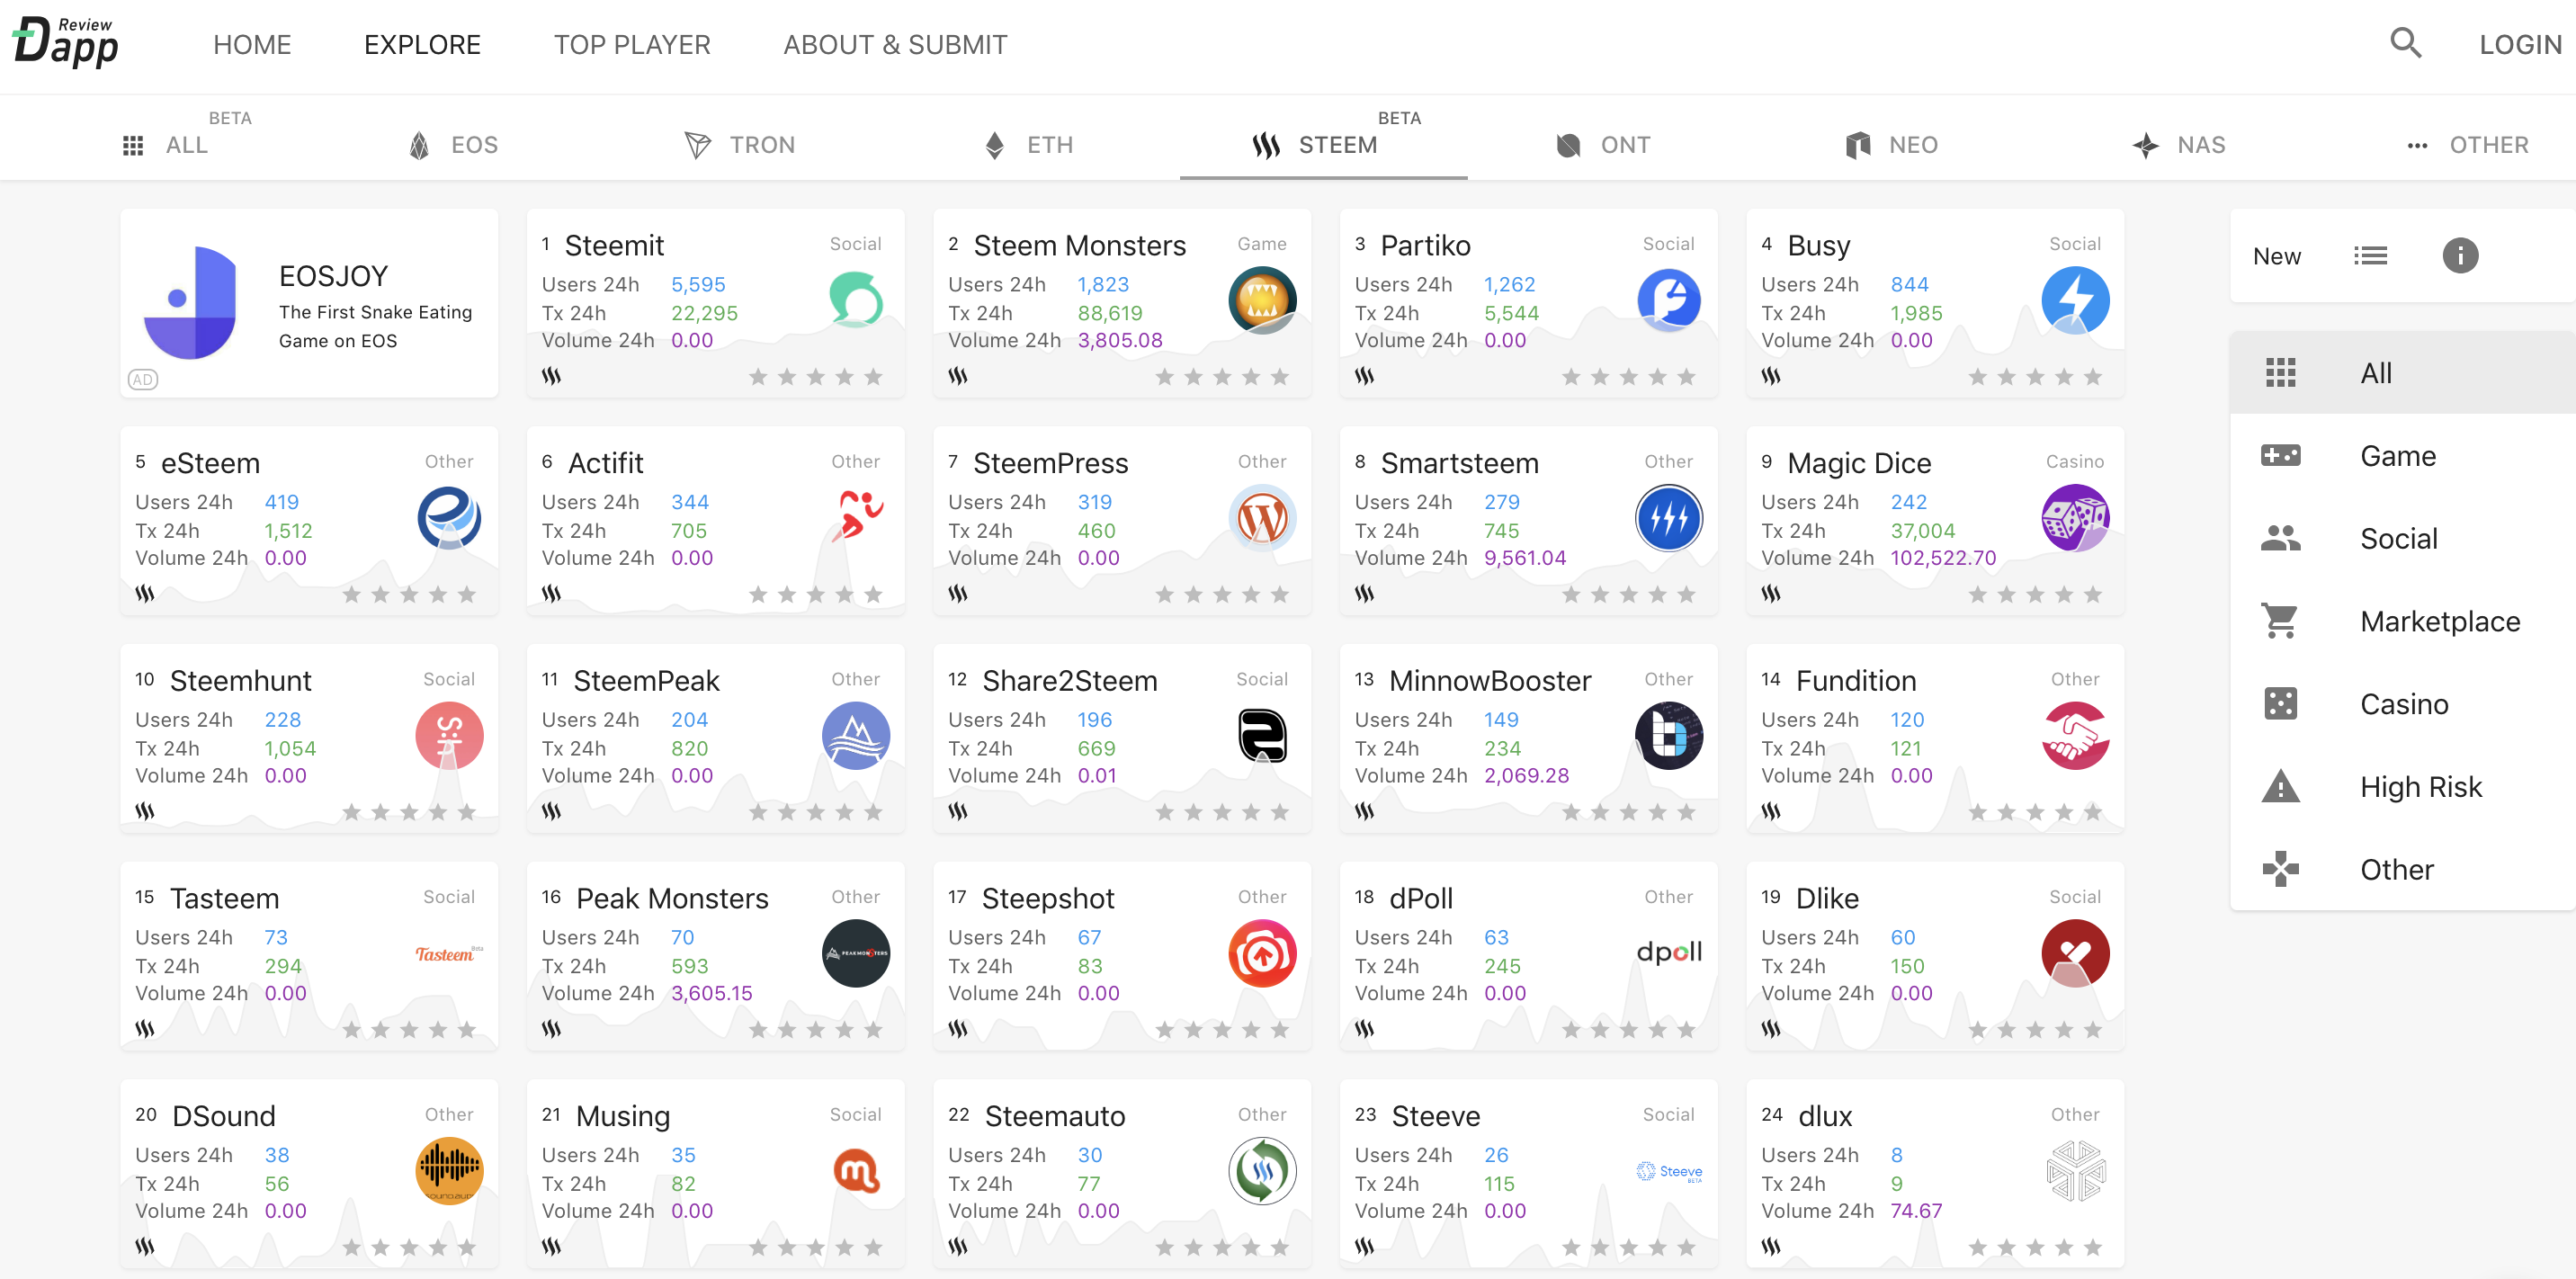Click the Partiko app logo
The height and width of the screenshot is (1279, 2576).
(x=1669, y=300)
